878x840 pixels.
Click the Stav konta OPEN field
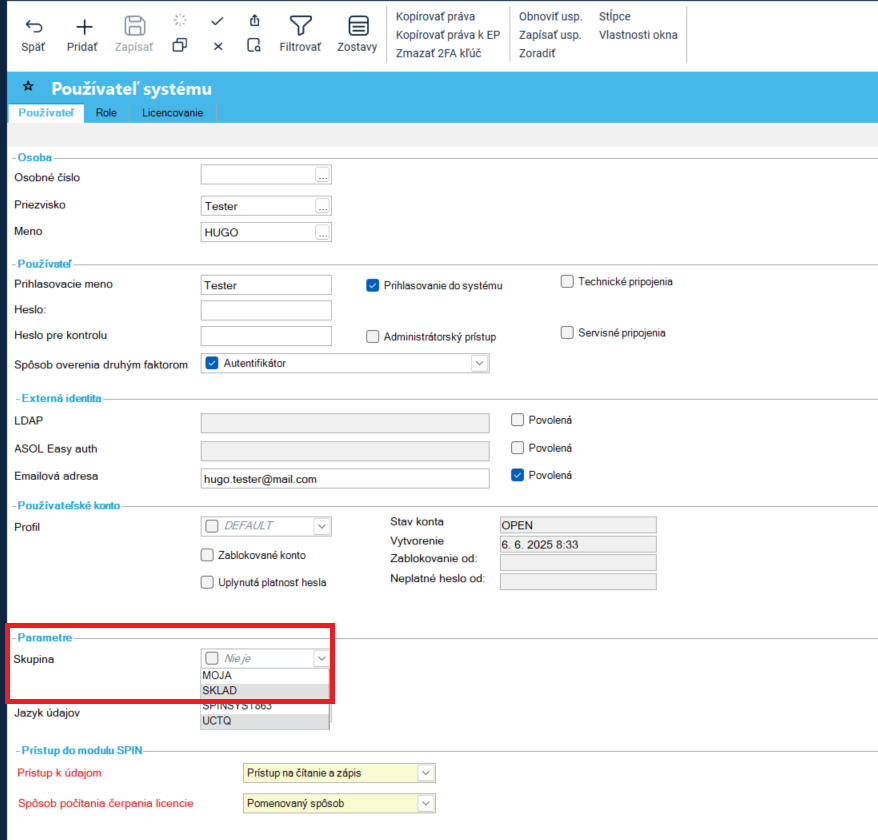point(578,525)
